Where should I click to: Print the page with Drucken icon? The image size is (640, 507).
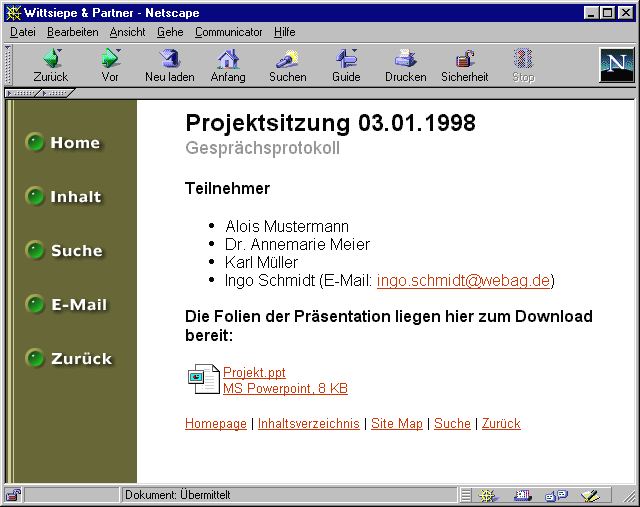[x=405, y=58]
